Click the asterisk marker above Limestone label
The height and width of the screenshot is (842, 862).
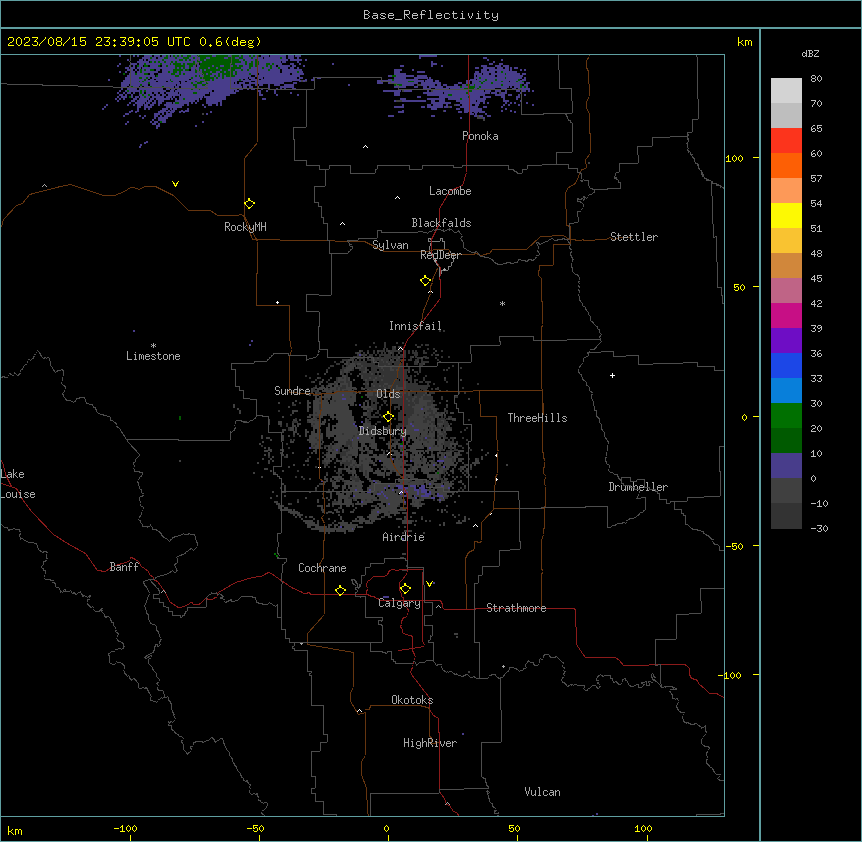pyautogui.click(x=153, y=346)
